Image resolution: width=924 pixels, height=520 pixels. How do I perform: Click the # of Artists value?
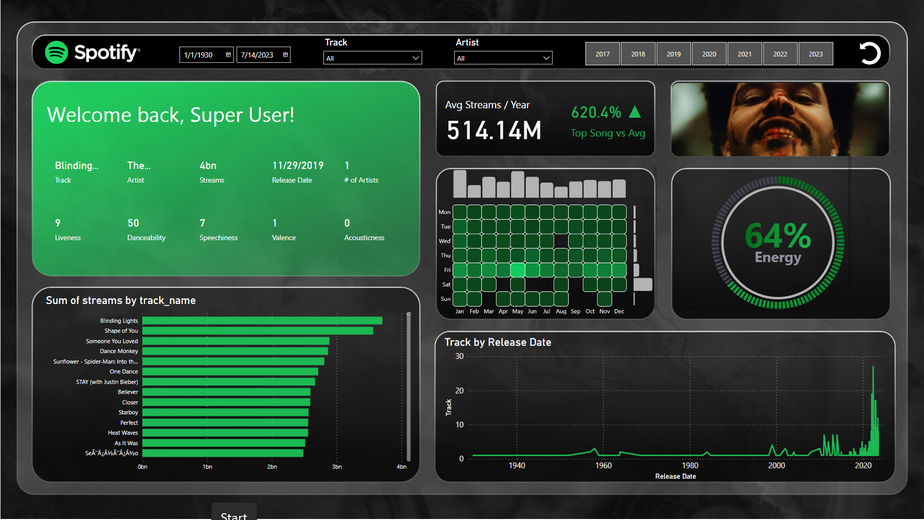tap(347, 166)
